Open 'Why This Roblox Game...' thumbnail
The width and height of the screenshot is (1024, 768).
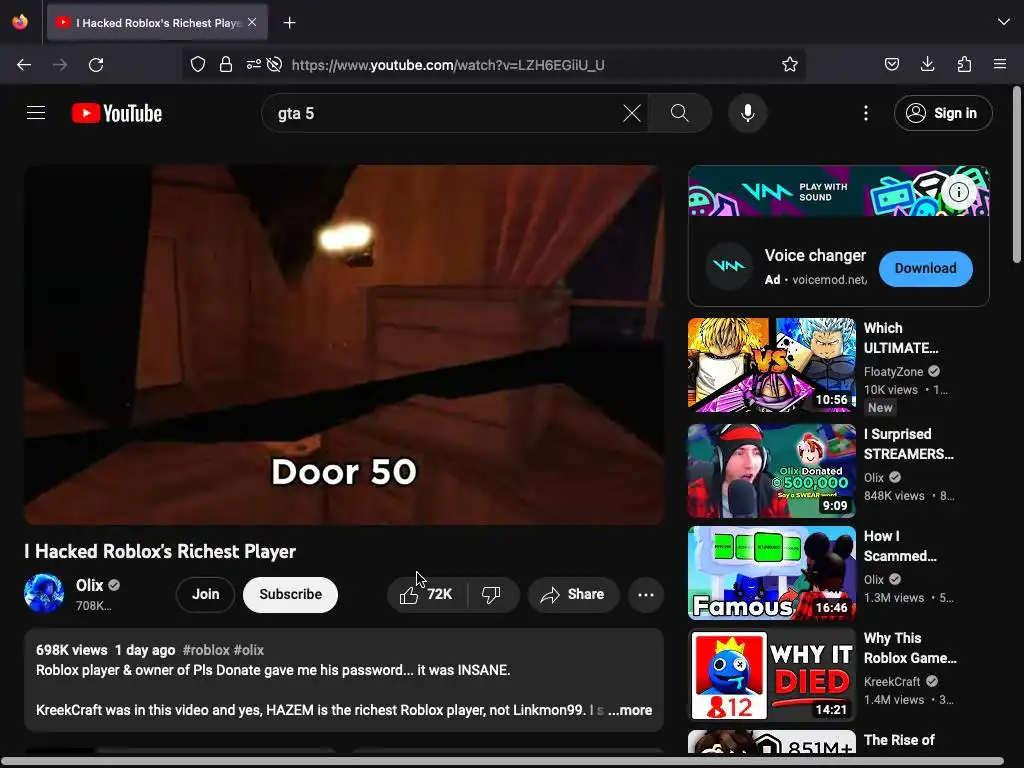click(771, 675)
